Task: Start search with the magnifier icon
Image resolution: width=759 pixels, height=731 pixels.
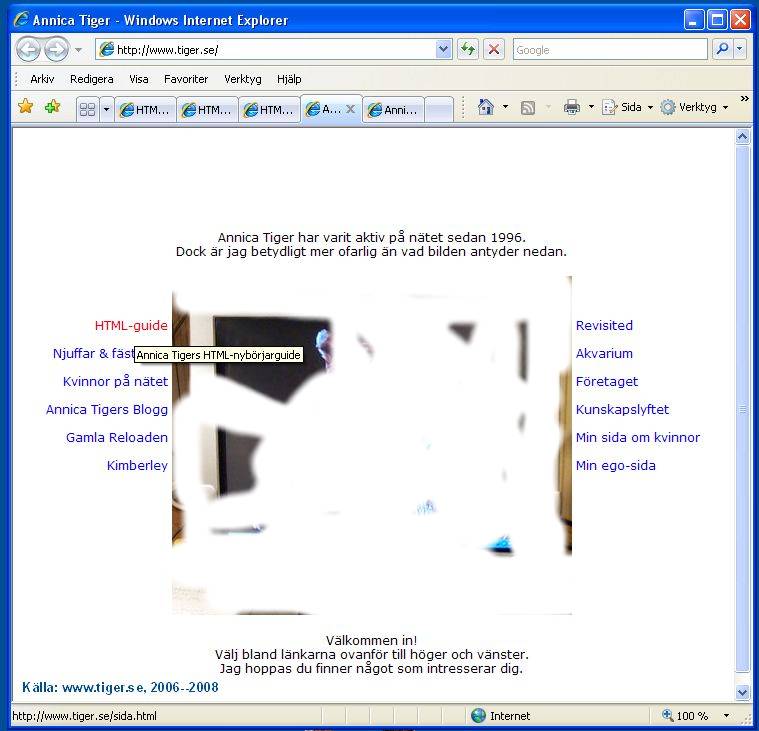Action: [722, 49]
